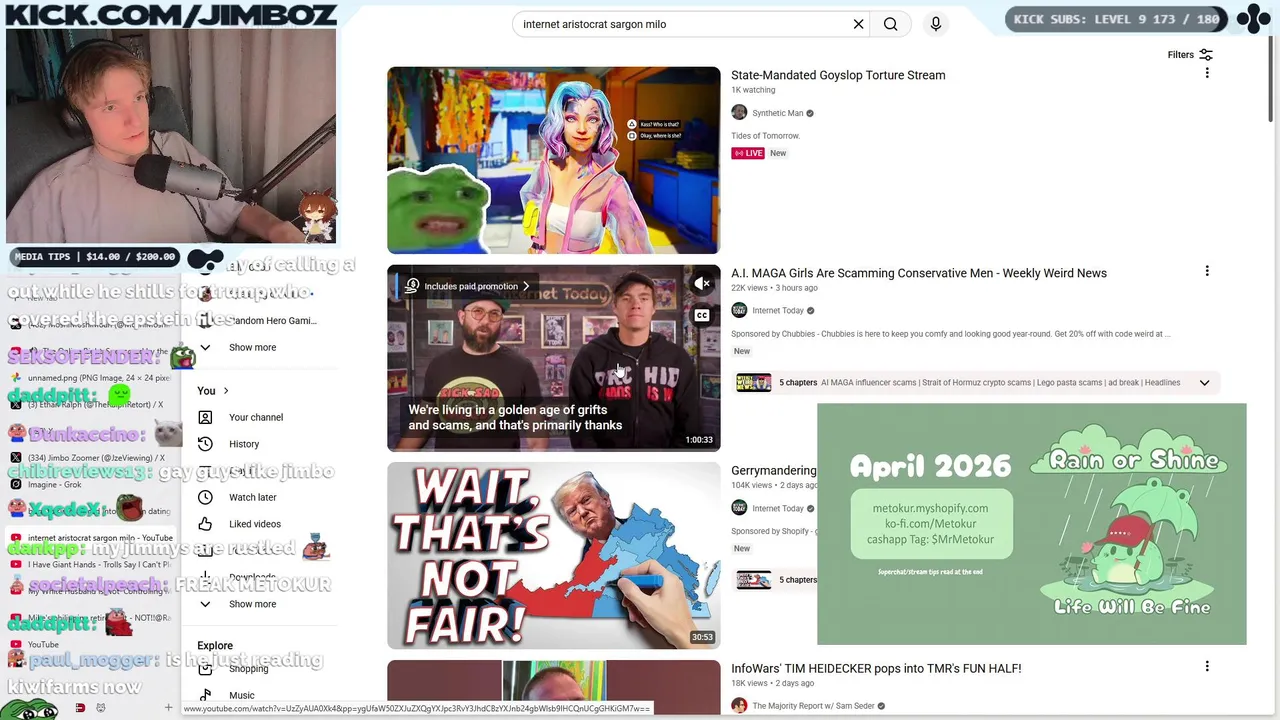Click the red LIVE badge

tap(748, 153)
